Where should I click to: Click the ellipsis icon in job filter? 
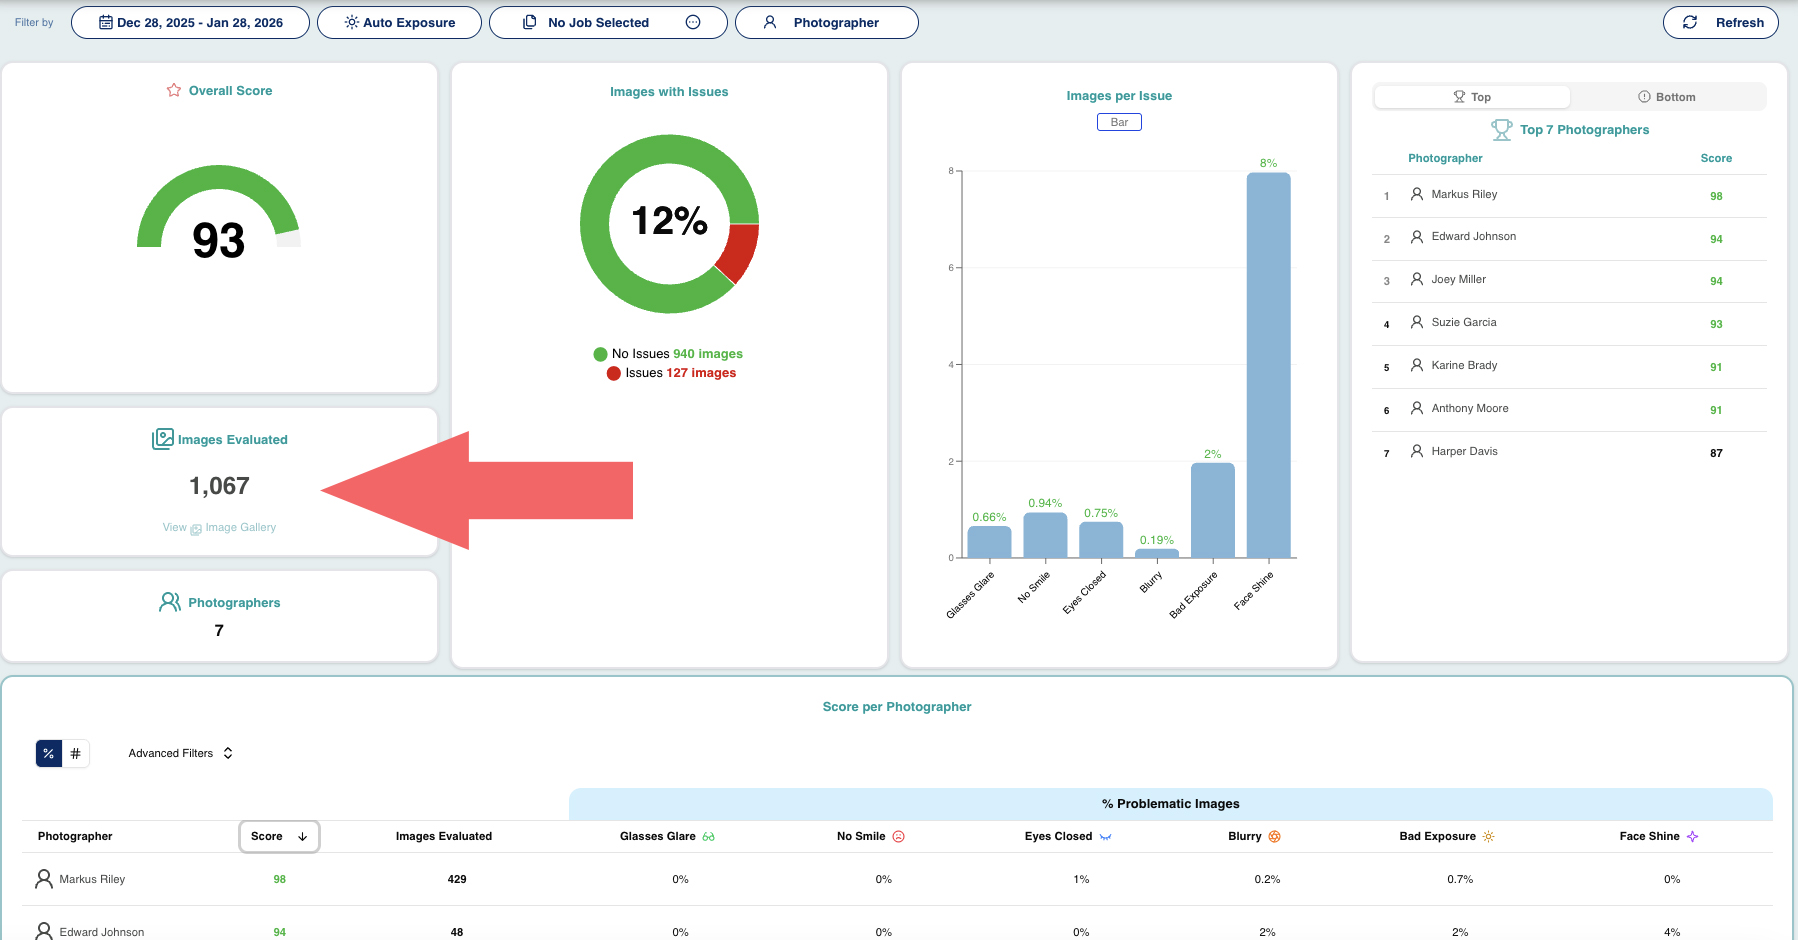point(693,22)
